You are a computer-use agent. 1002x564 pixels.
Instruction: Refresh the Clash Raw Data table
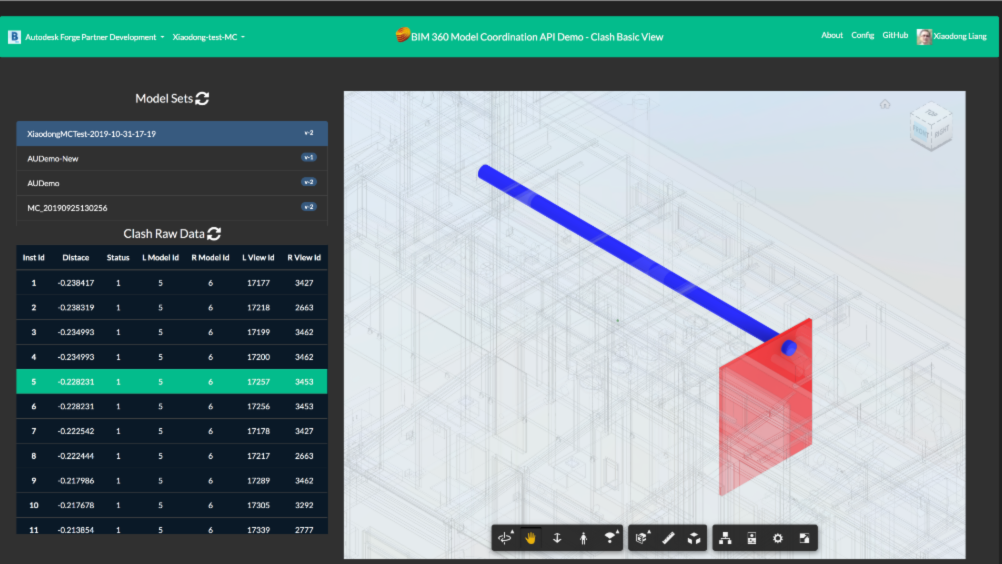(x=214, y=234)
